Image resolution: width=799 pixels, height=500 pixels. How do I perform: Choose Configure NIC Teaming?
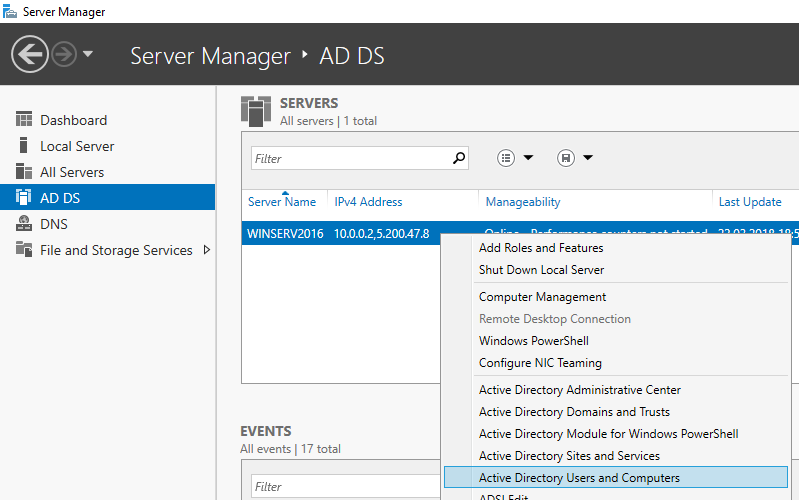[540, 362]
